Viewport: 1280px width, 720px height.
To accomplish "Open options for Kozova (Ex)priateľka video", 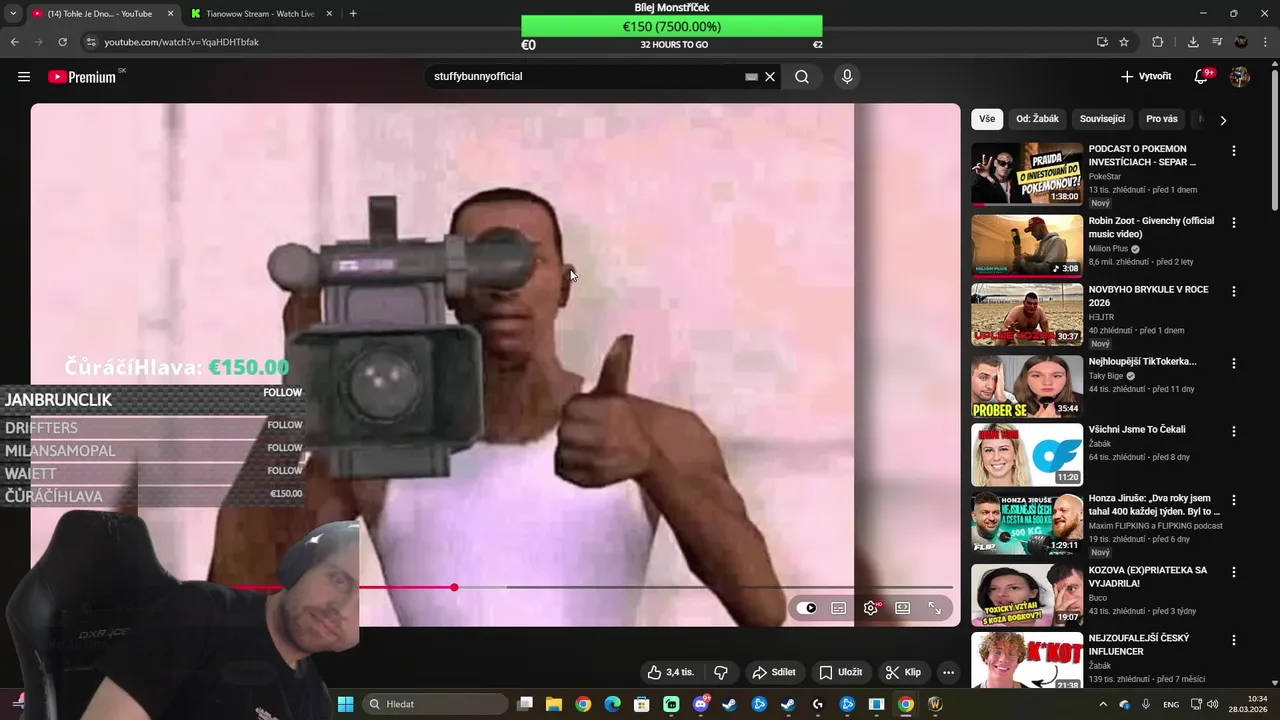I will pyautogui.click(x=1233, y=572).
